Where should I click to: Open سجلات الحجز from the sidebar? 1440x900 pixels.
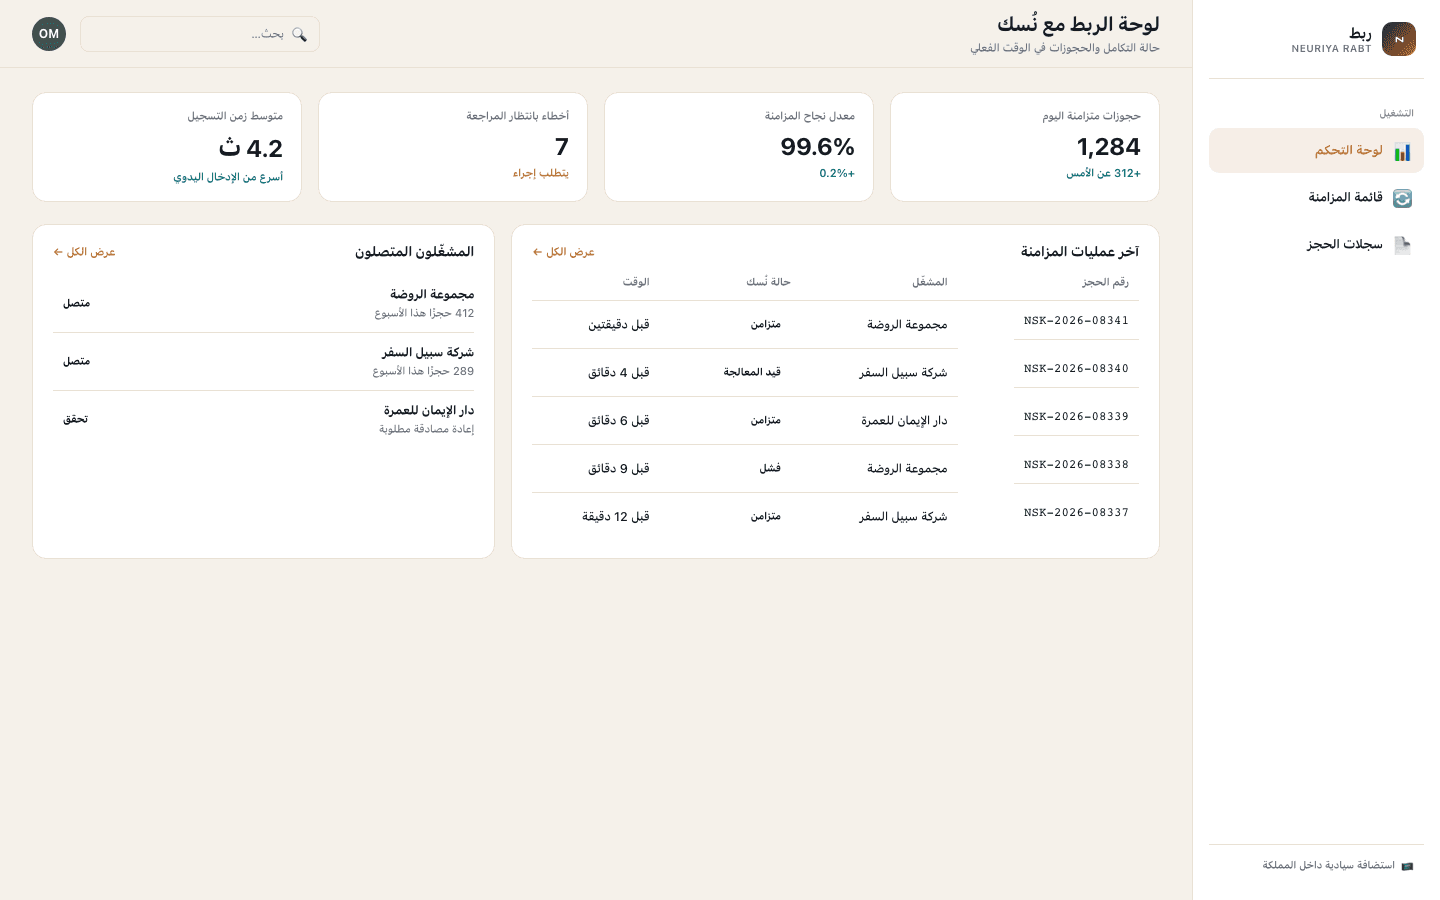pyautogui.click(x=1316, y=244)
